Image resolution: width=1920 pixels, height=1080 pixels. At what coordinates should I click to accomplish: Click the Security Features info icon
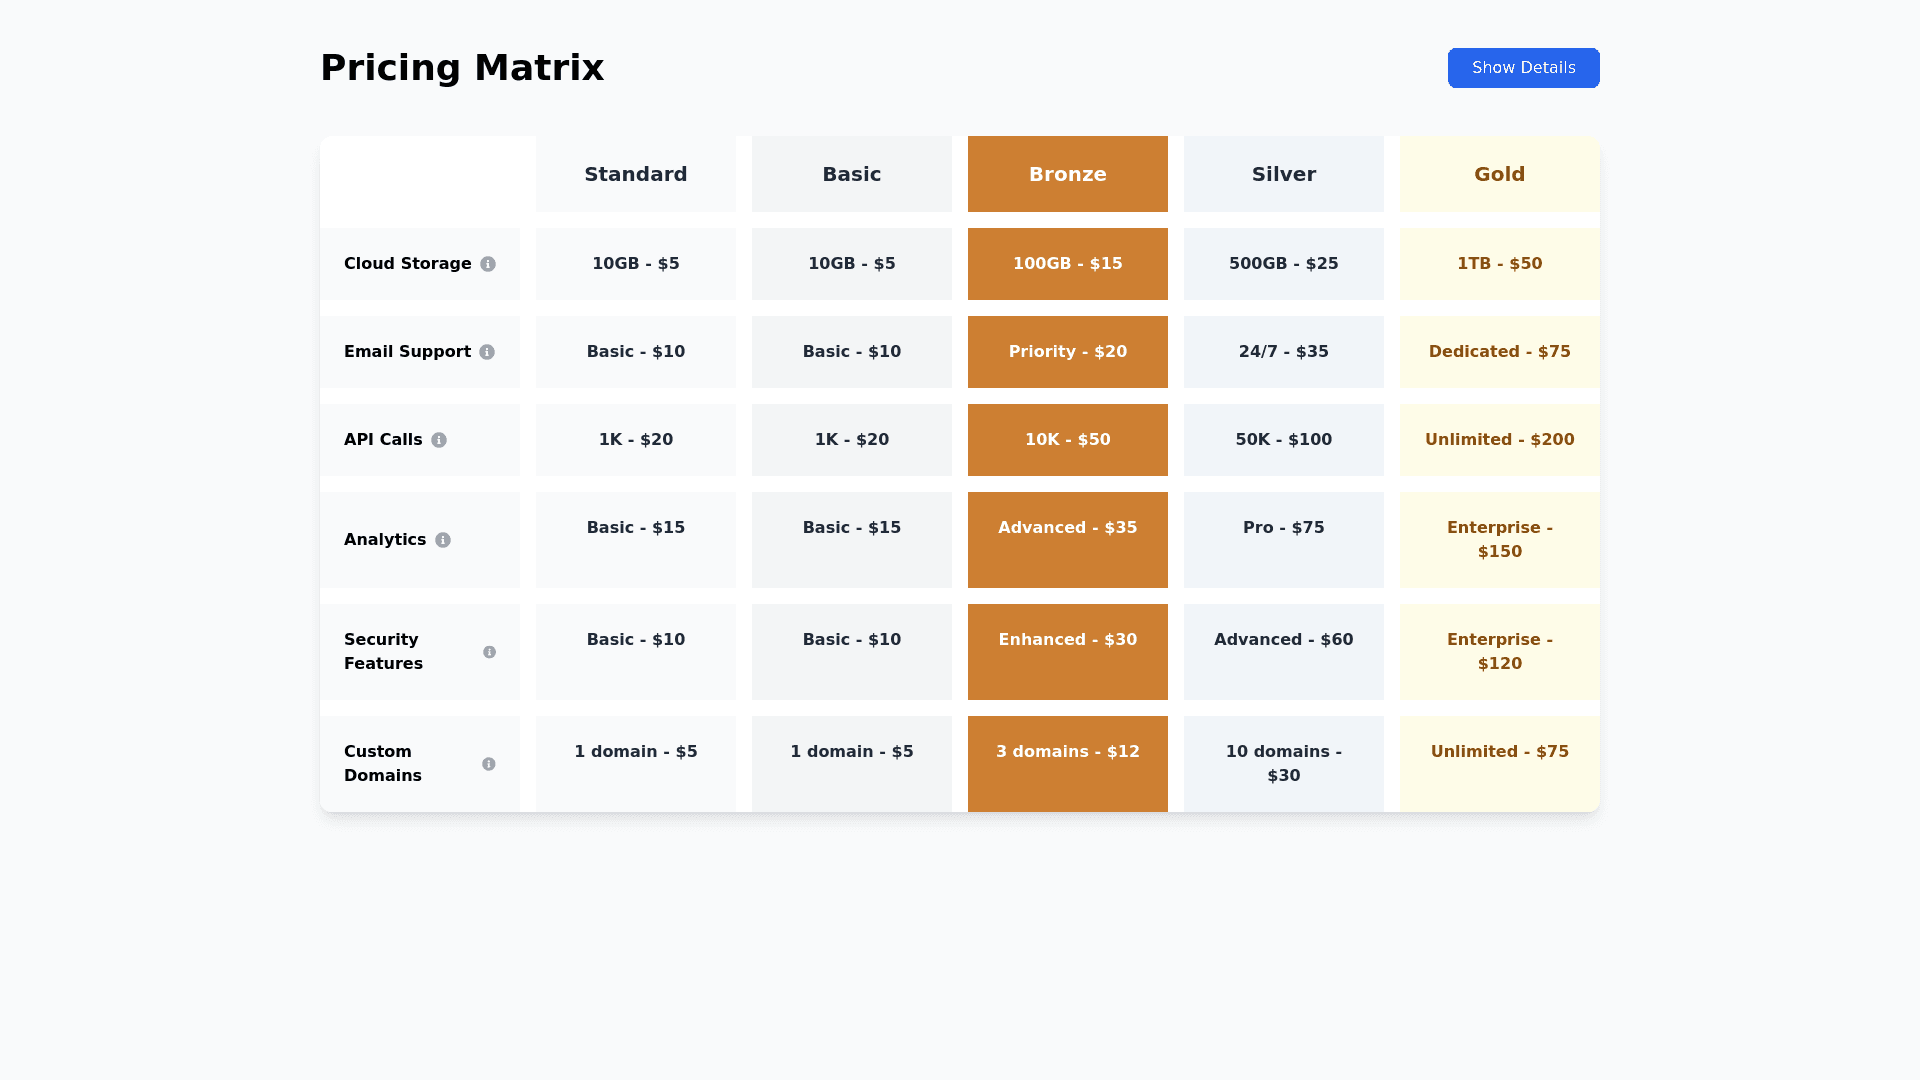[x=489, y=652]
